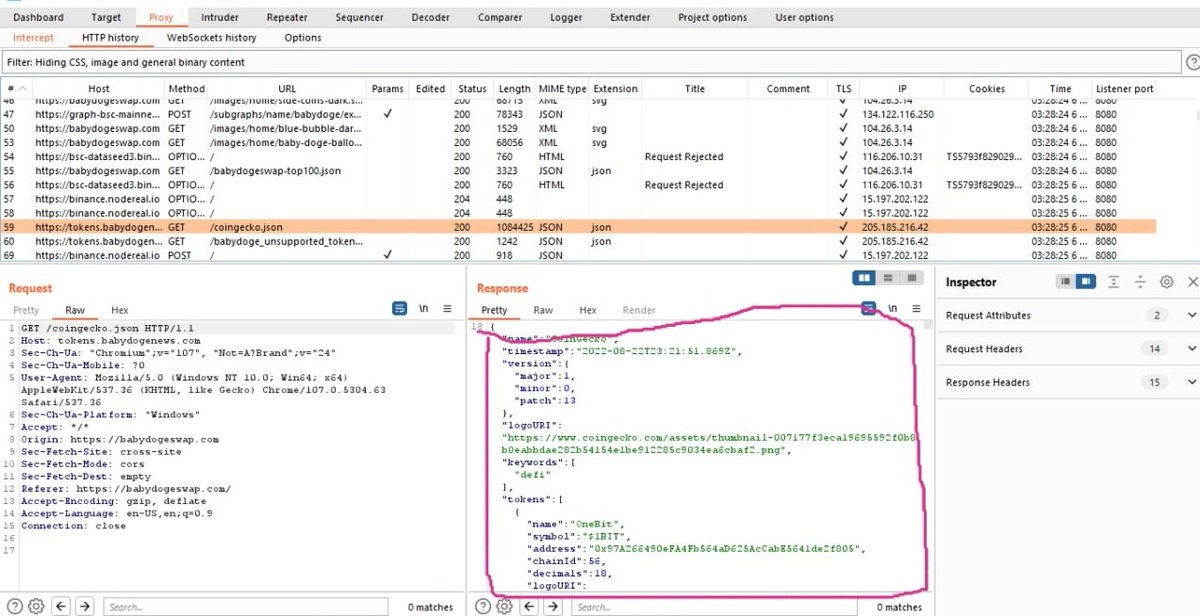The width and height of the screenshot is (1200, 616).
Task: Toggle \n non-printable characters in Request panel
Action: pos(423,309)
